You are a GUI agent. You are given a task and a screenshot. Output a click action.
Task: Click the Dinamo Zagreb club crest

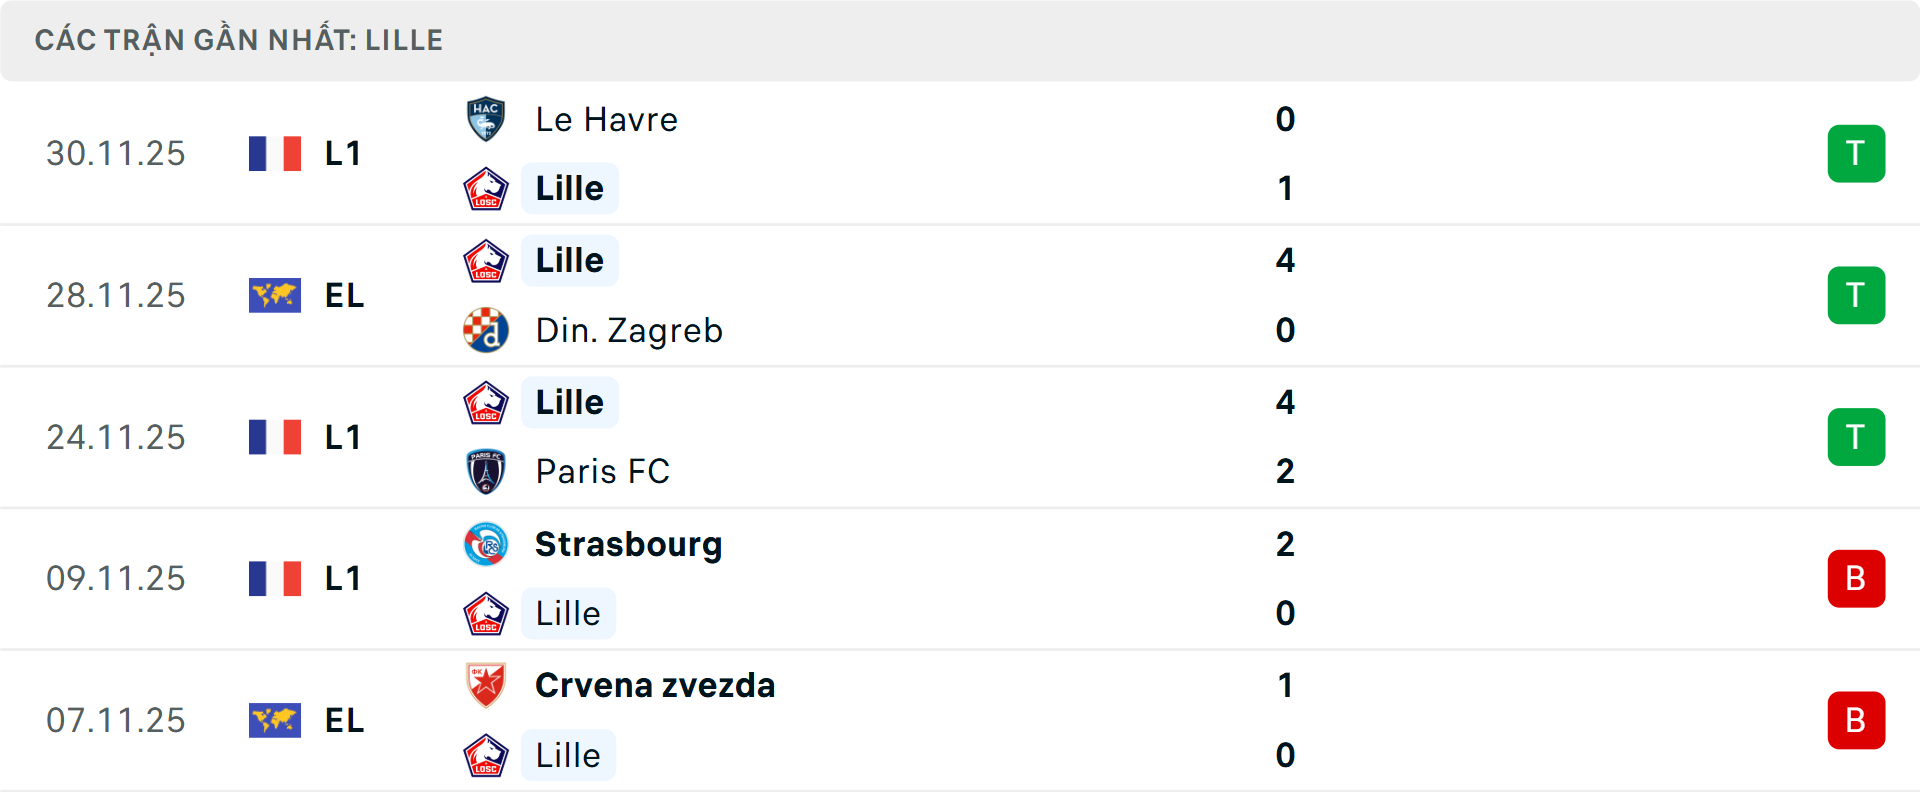tap(486, 330)
